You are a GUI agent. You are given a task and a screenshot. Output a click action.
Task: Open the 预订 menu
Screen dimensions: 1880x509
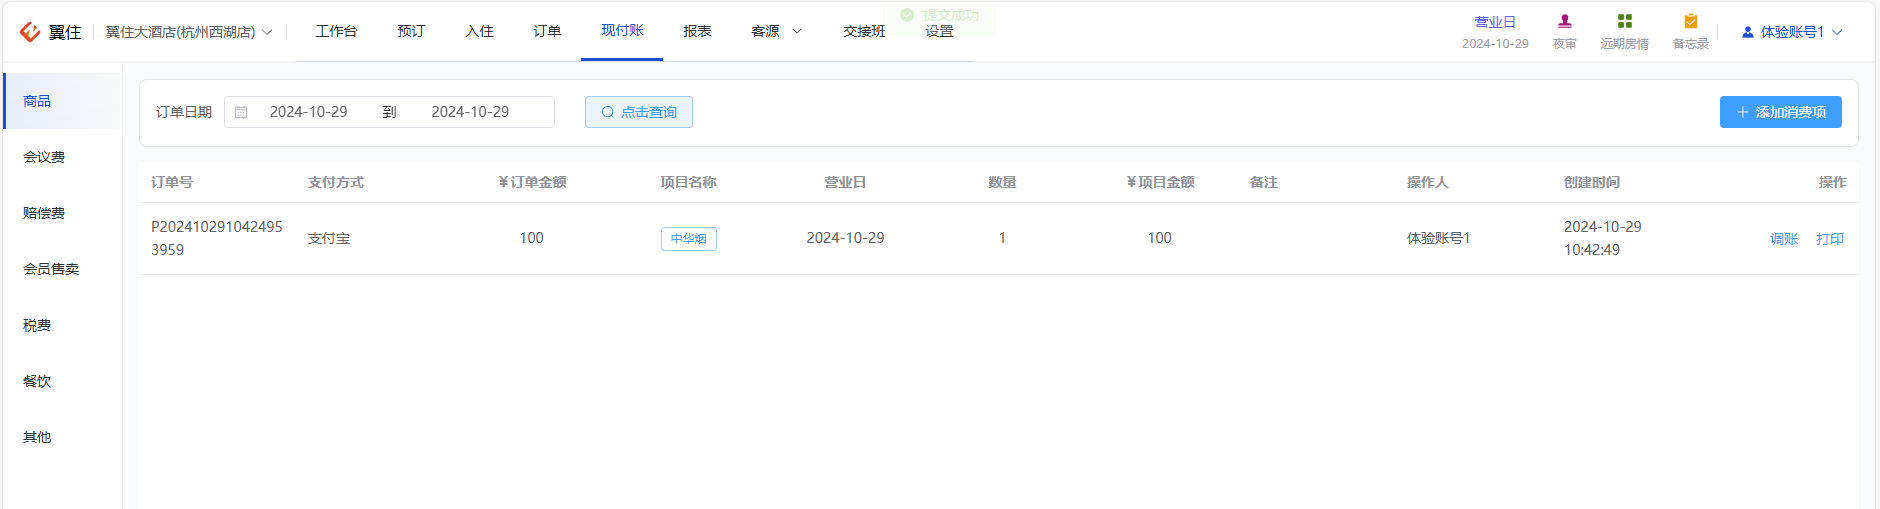point(411,31)
